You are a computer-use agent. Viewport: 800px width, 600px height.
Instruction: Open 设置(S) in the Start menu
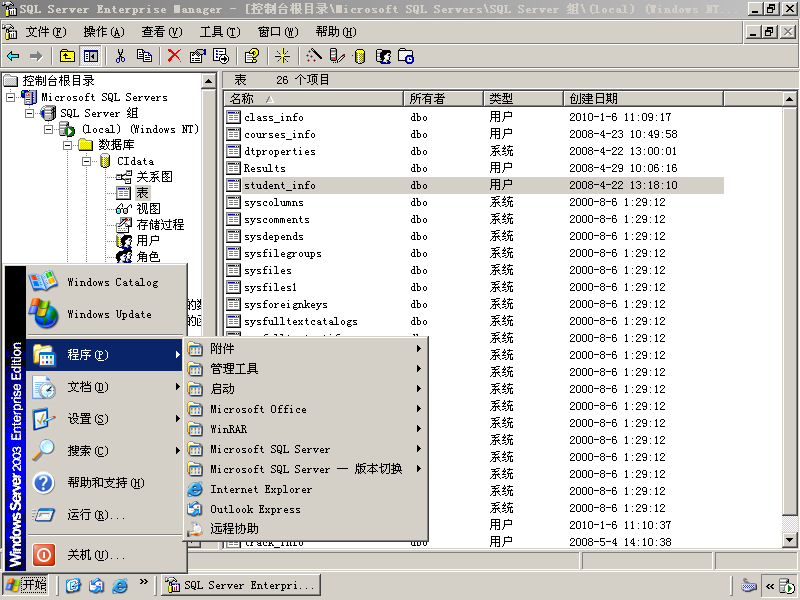point(107,419)
